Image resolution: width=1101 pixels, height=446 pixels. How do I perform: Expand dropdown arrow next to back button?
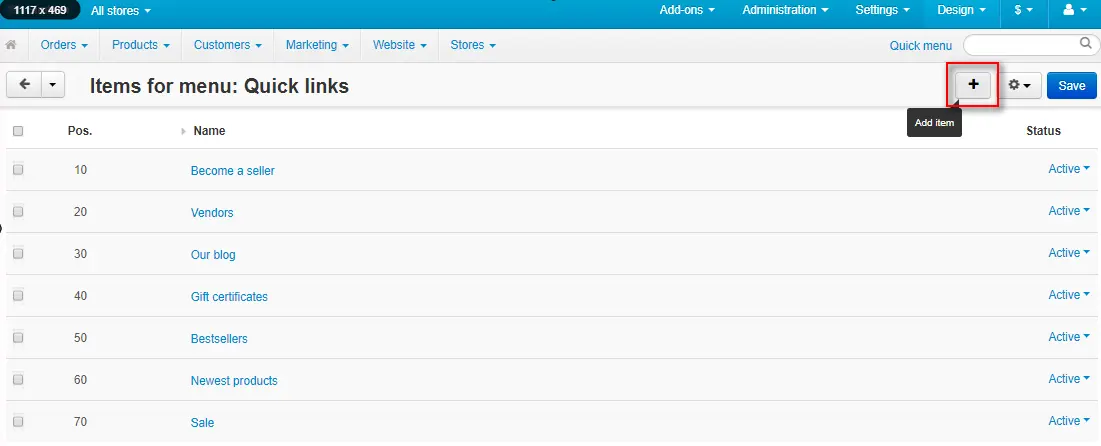52,85
